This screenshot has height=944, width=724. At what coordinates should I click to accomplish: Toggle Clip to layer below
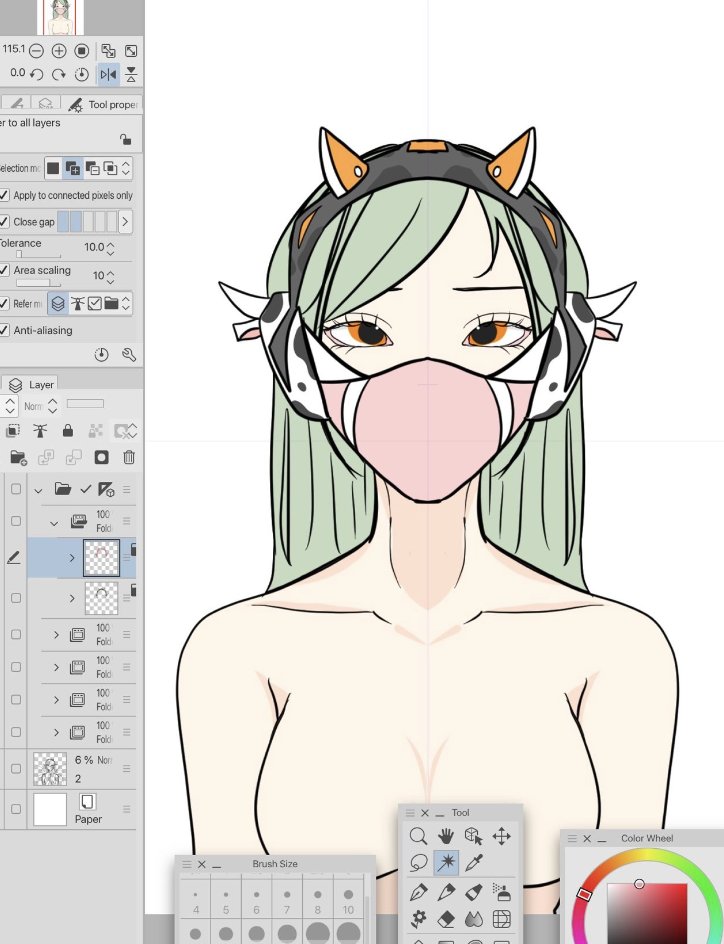coord(13,430)
